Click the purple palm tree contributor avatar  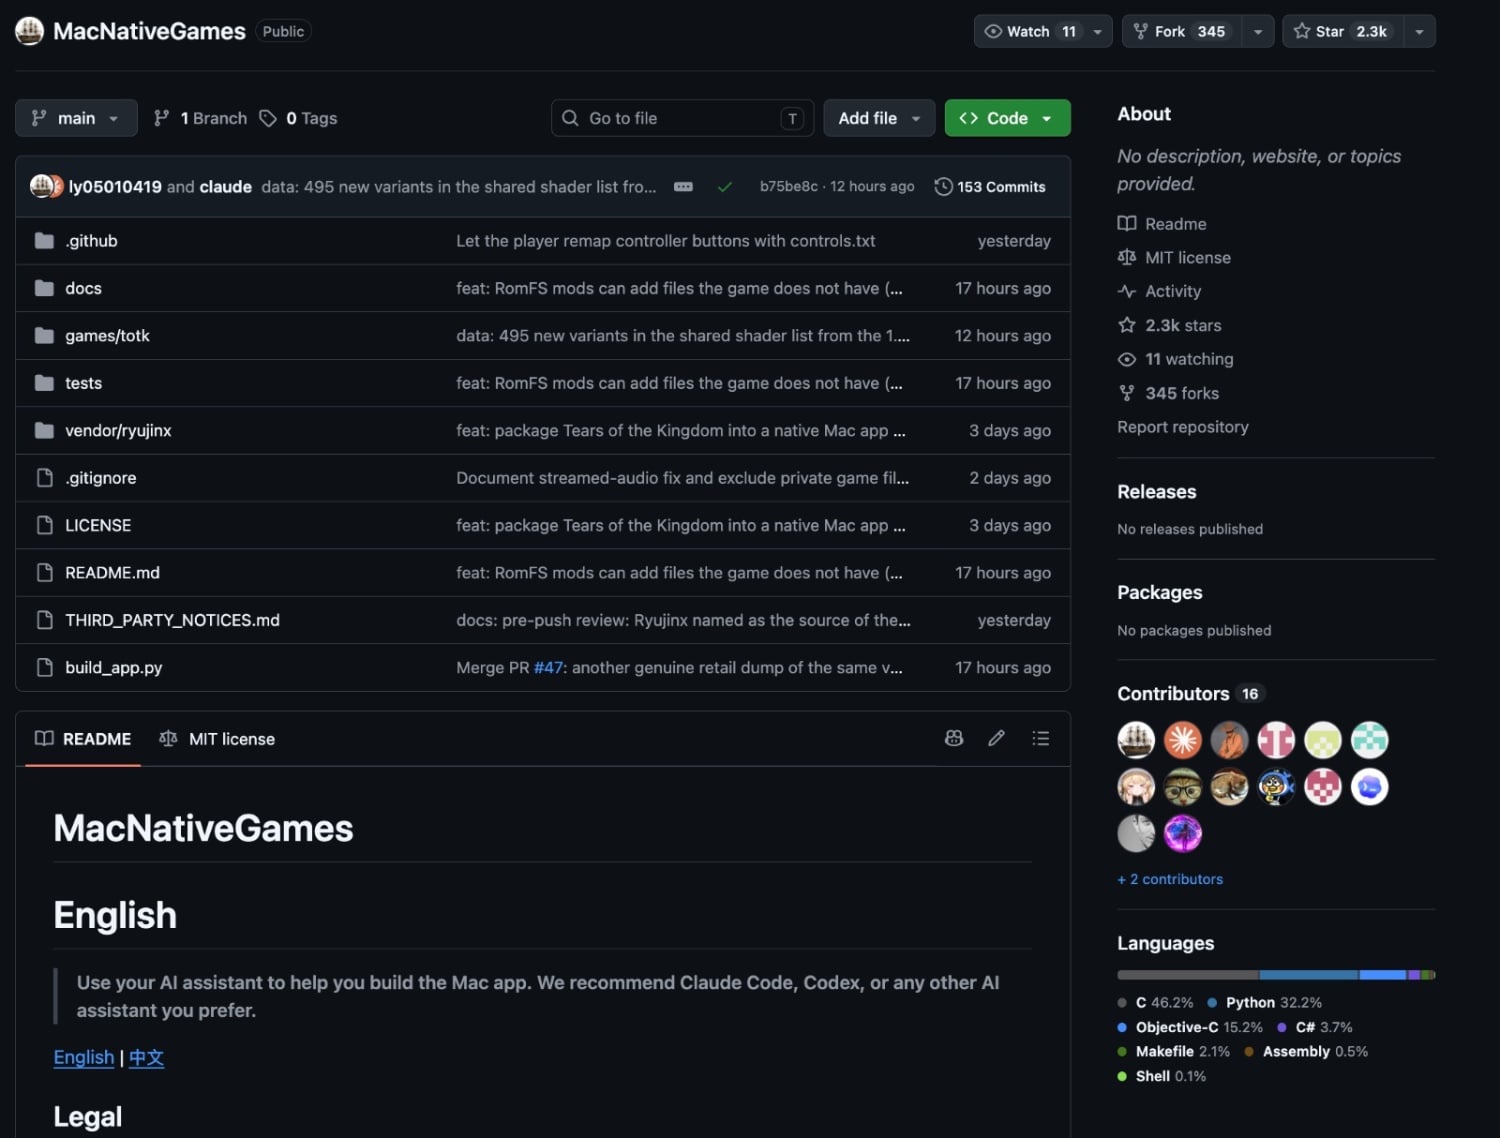(x=1183, y=833)
